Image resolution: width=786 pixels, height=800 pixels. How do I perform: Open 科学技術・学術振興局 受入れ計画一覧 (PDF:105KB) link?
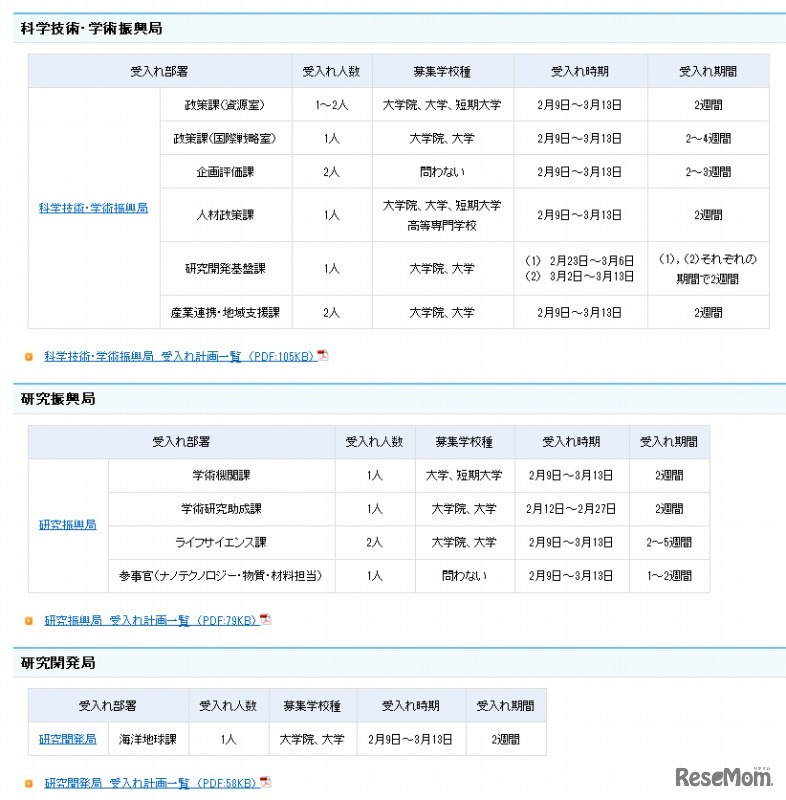179,356
